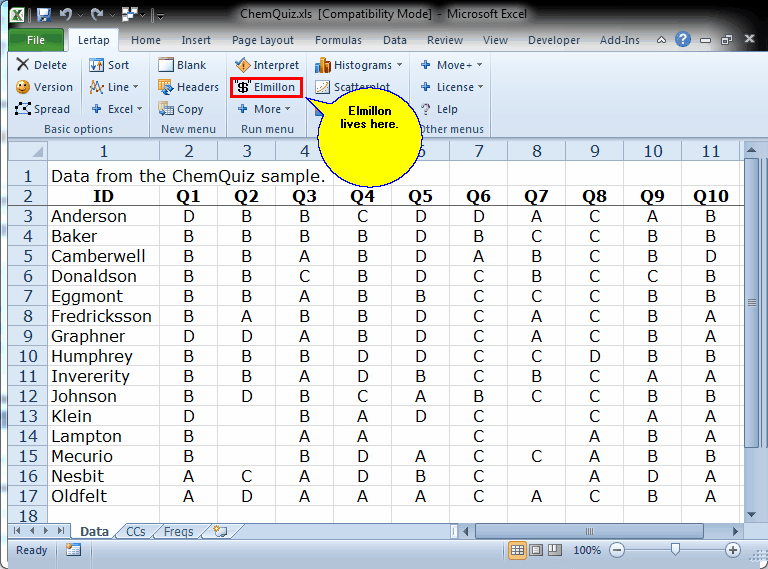Open the Sort dropdown menu
Image resolution: width=768 pixels, height=569 pixels.
(110, 65)
